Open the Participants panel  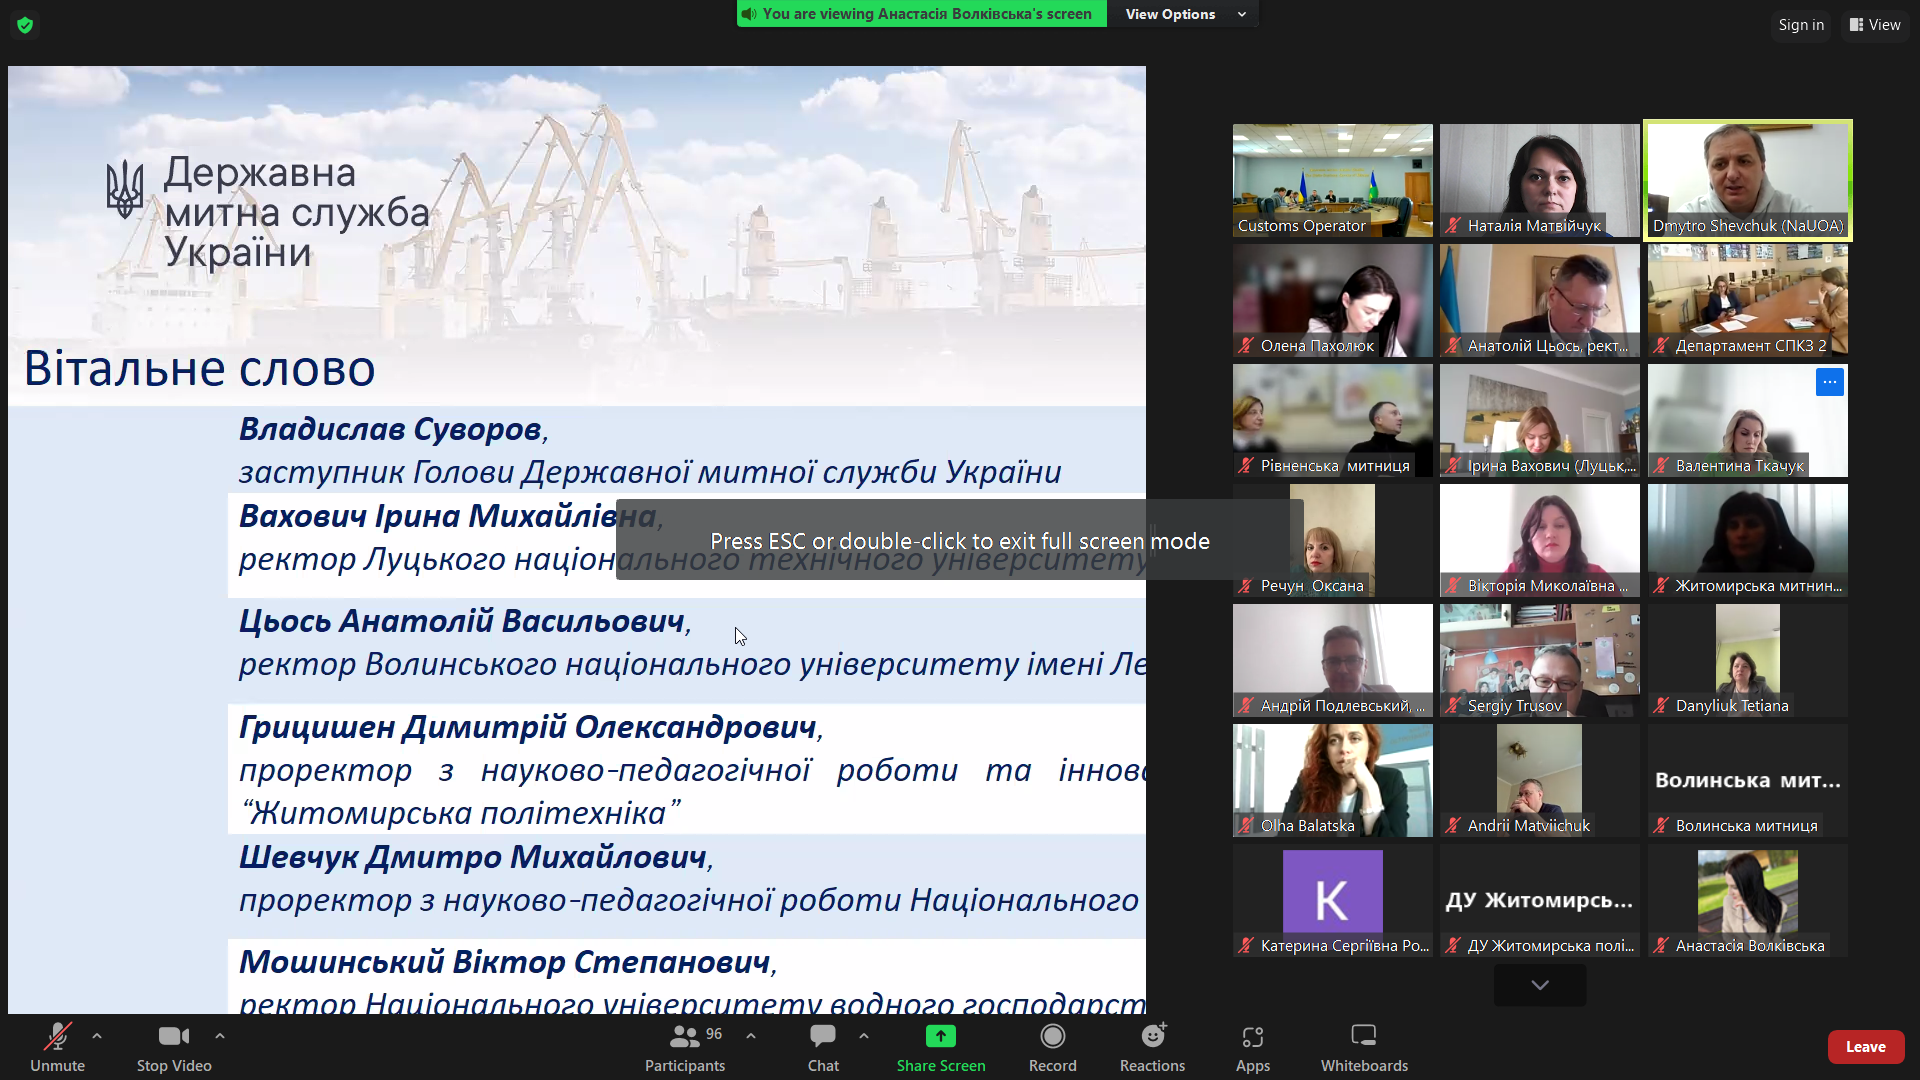coord(684,1046)
